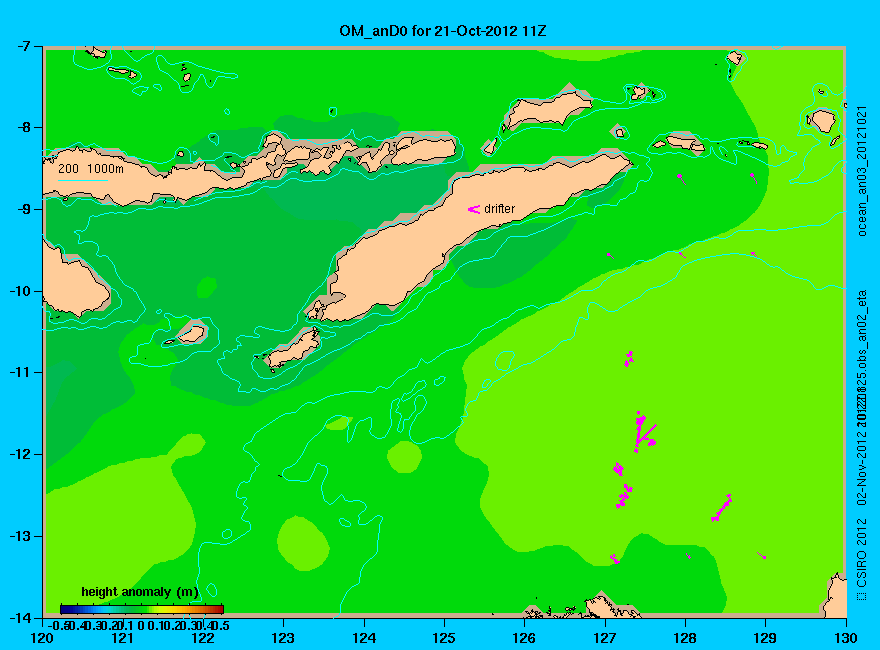
Task: Click the longitude axis label '127'
Action: click(605, 638)
